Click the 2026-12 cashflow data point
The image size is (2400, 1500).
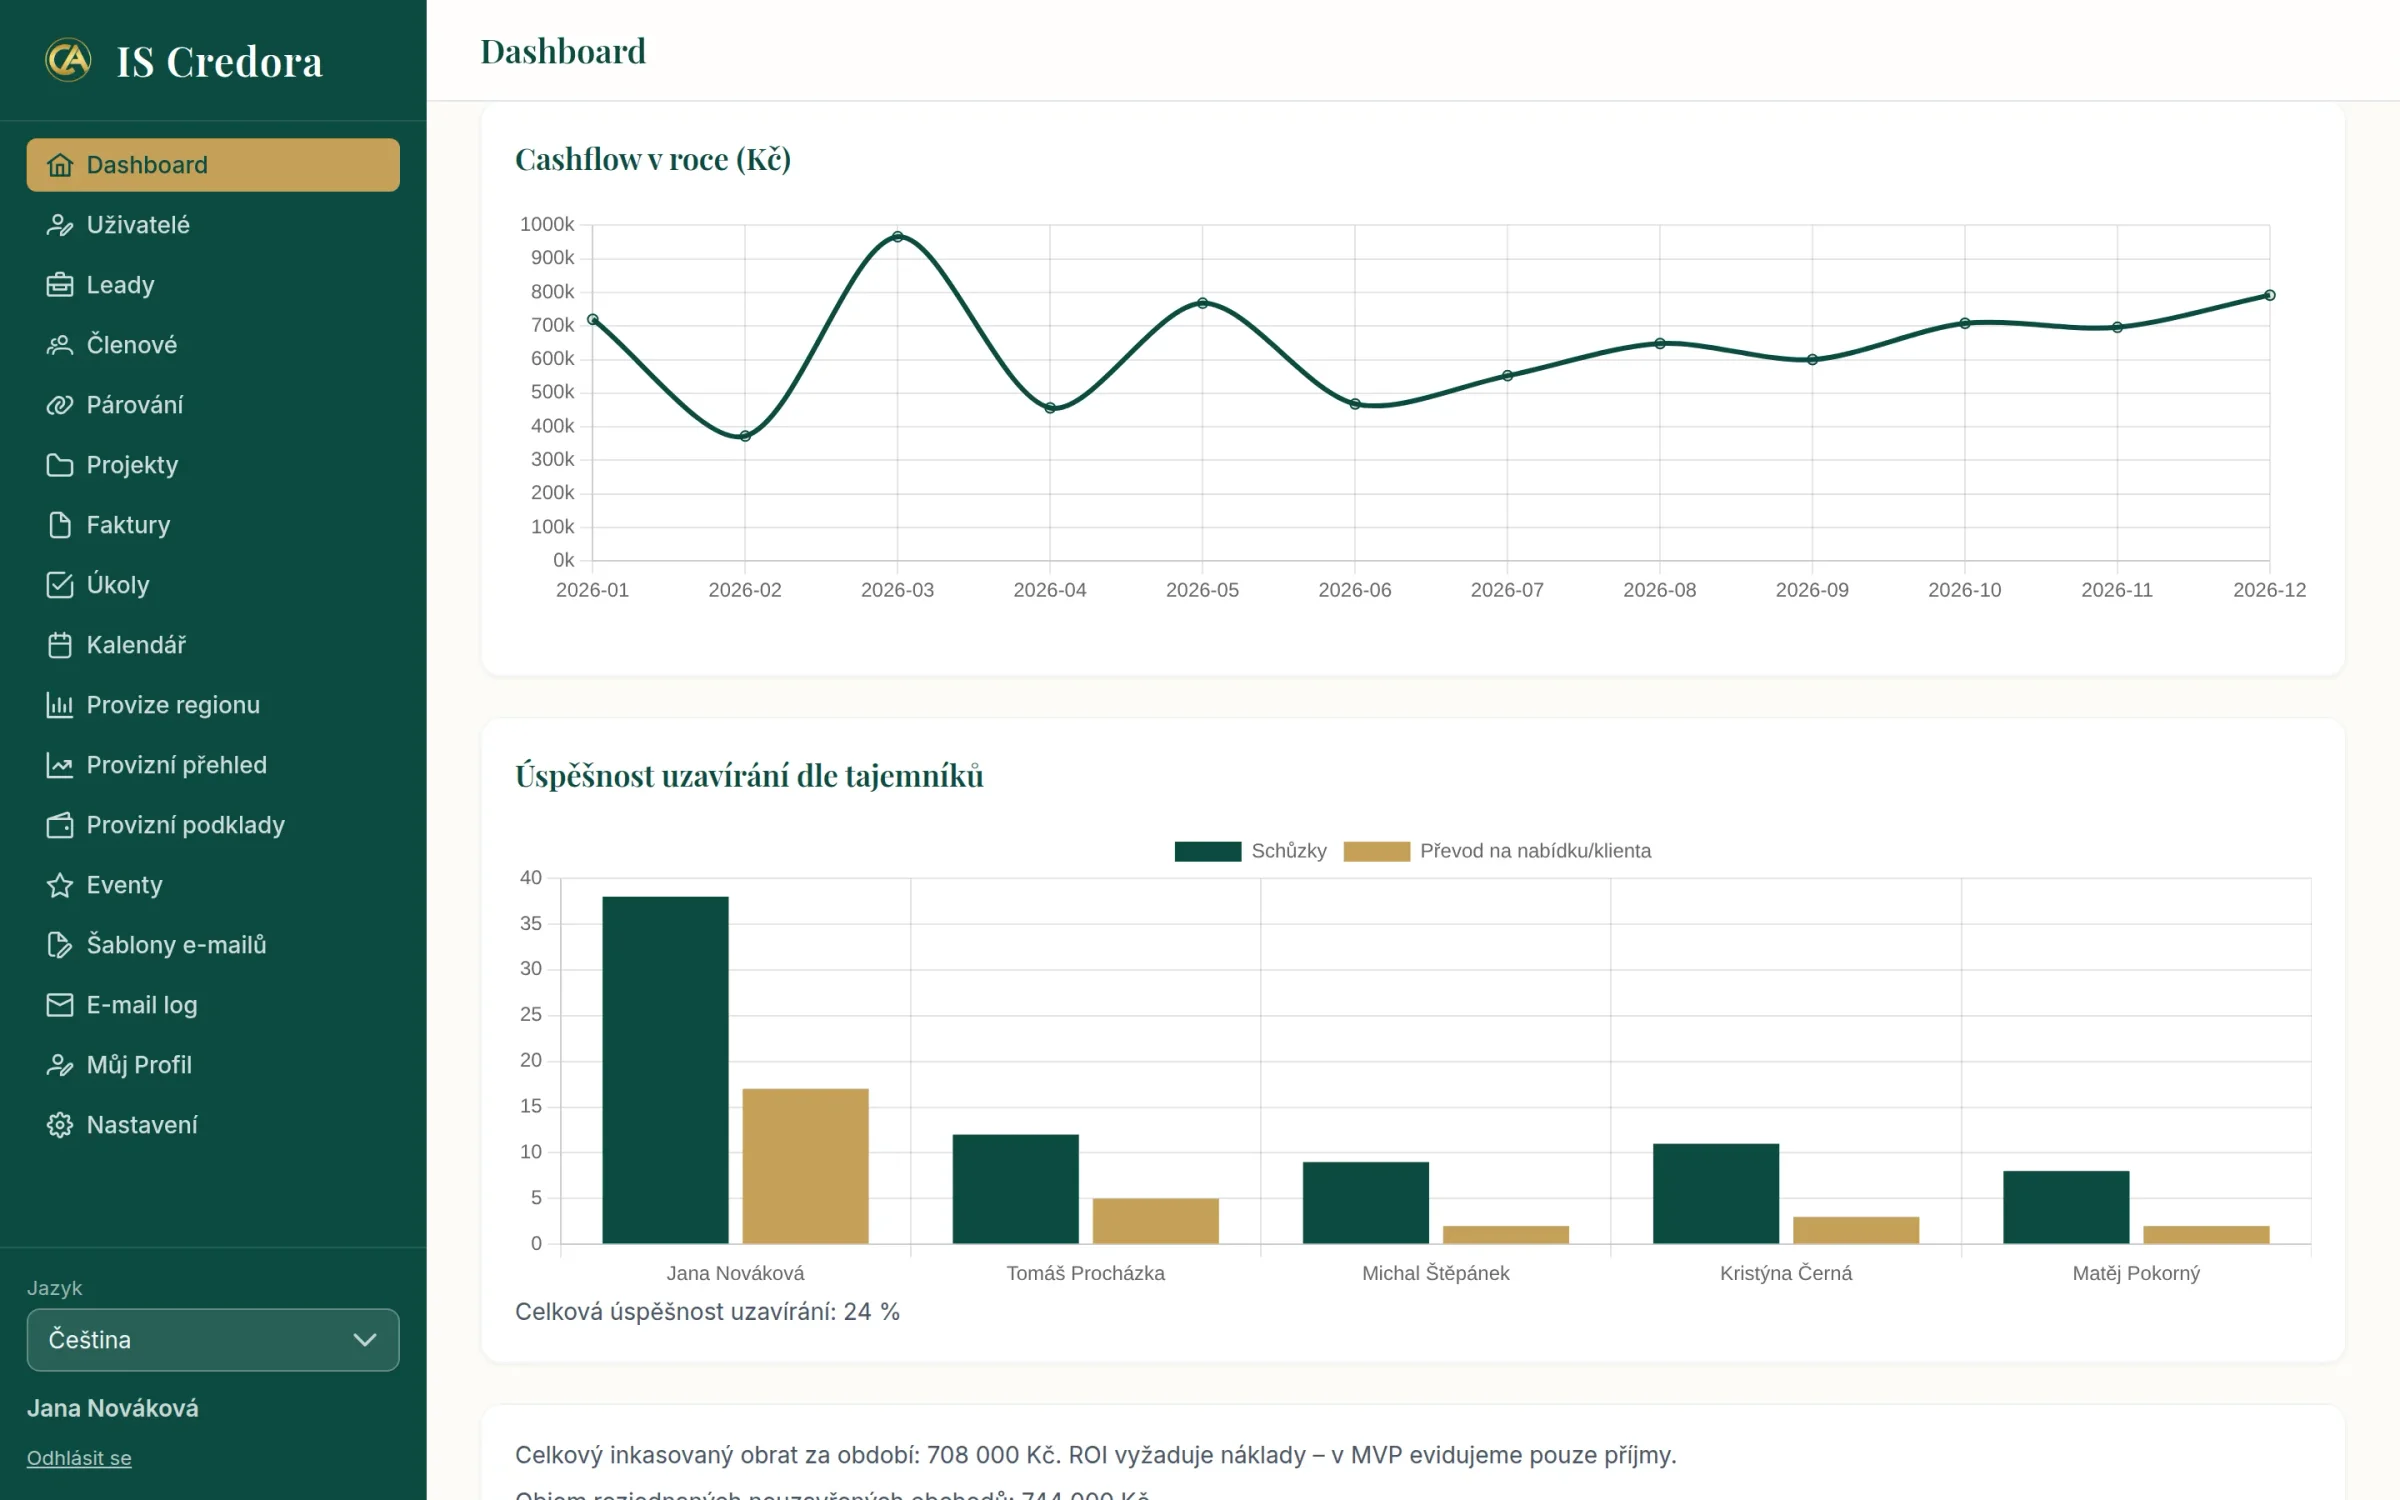[x=2270, y=295]
